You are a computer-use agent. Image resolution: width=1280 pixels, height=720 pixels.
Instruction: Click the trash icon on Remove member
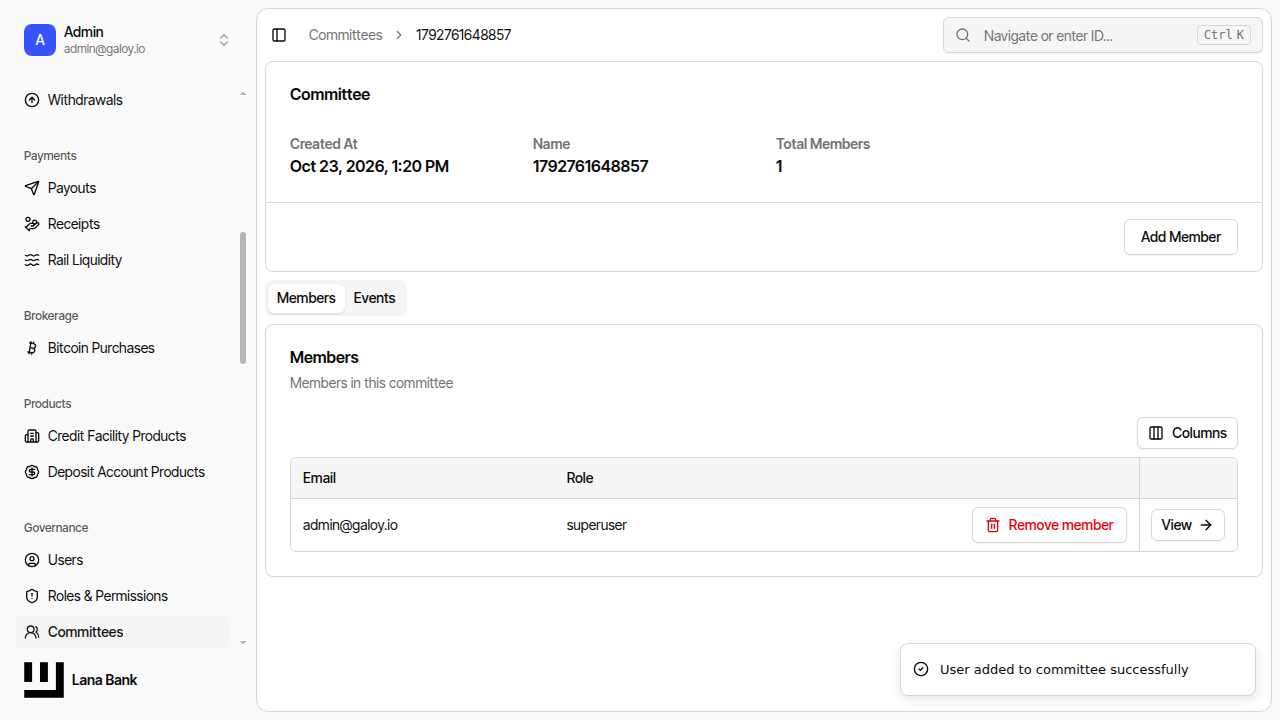pos(993,525)
